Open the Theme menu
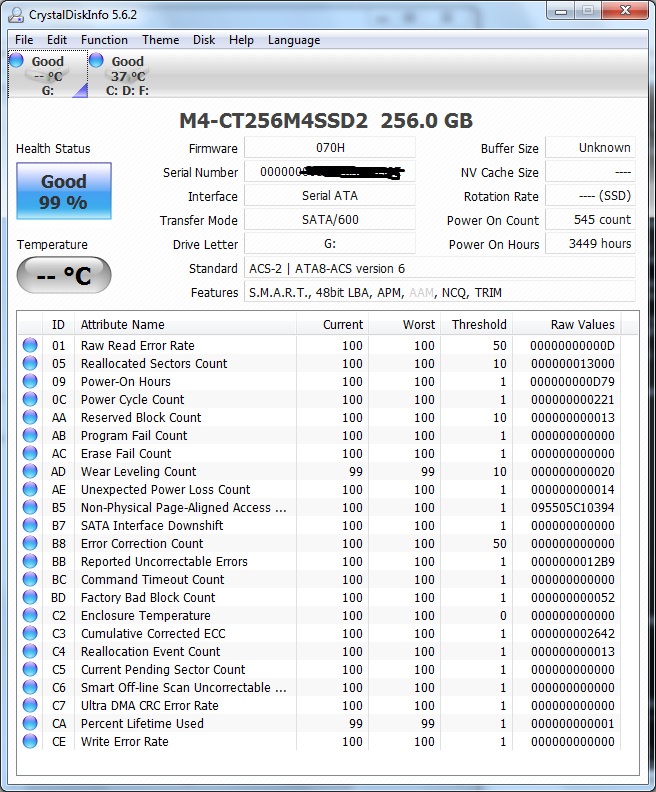This screenshot has height=792, width=656. point(161,40)
